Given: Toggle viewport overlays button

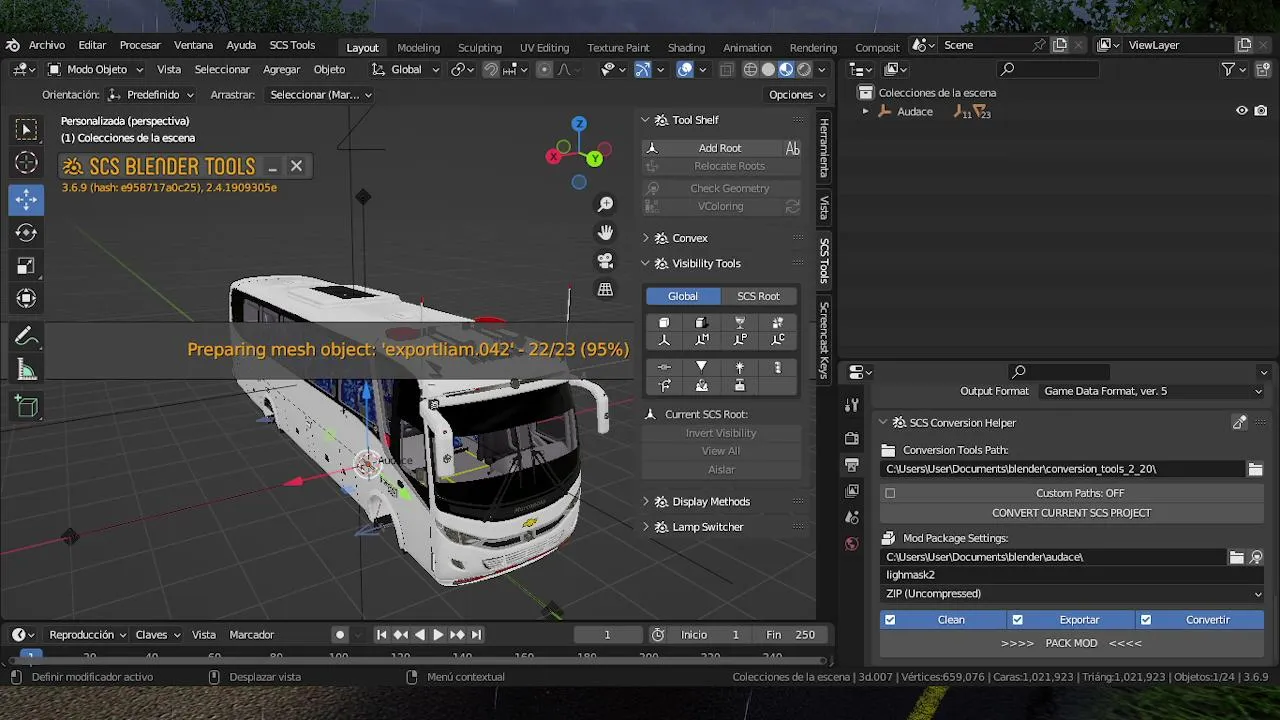Looking at the screenshot, I should pyautogui.click(x=685, y=69).
